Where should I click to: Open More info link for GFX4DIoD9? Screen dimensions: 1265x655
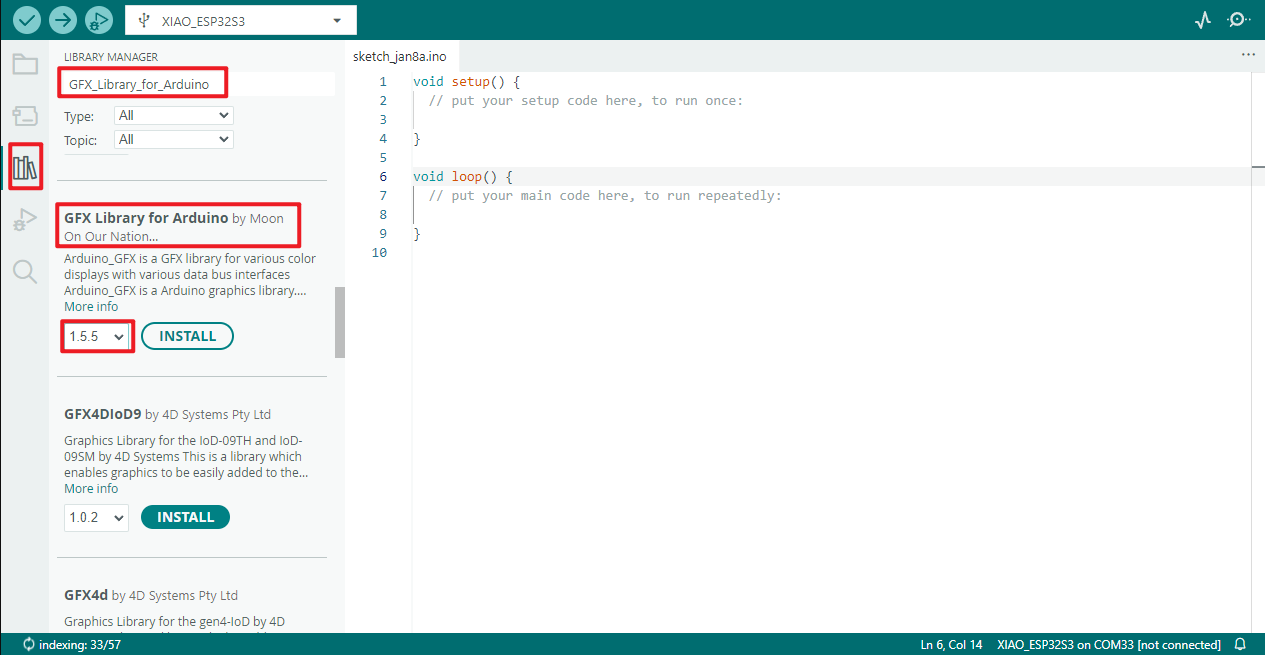(91, 489)
